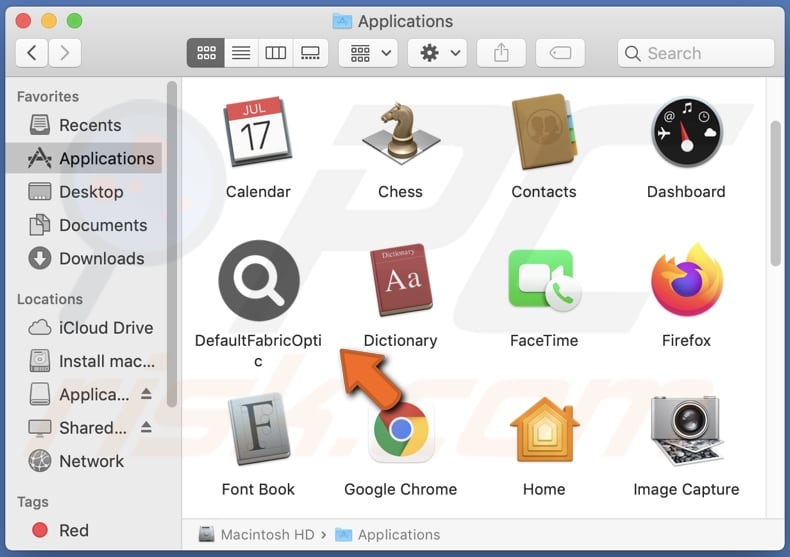Click the main file area vertical scrollbar
Screen dimensions: 790x557
coord(775,193)
